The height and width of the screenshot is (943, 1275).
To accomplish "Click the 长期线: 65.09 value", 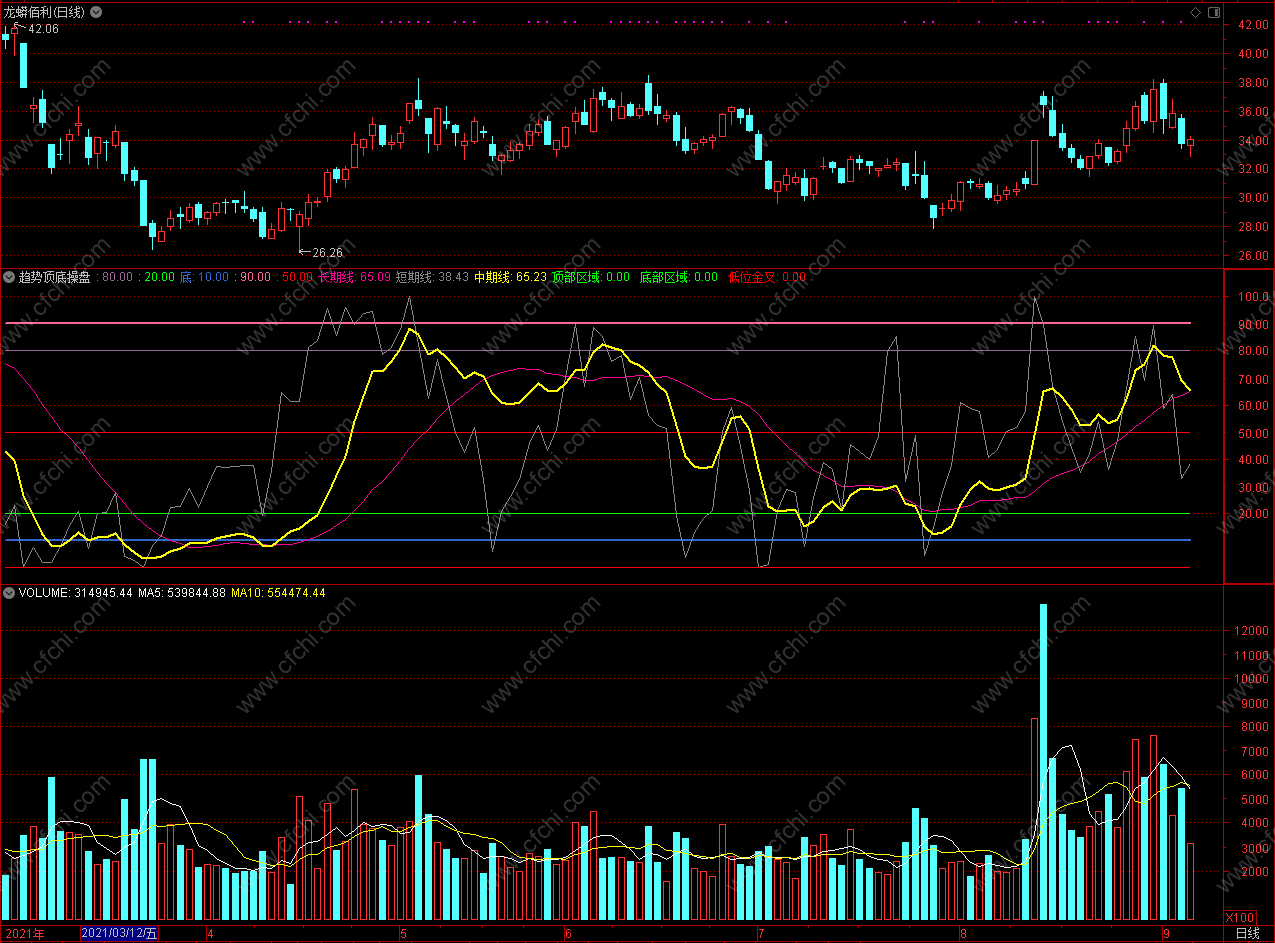I will [354, 277].
